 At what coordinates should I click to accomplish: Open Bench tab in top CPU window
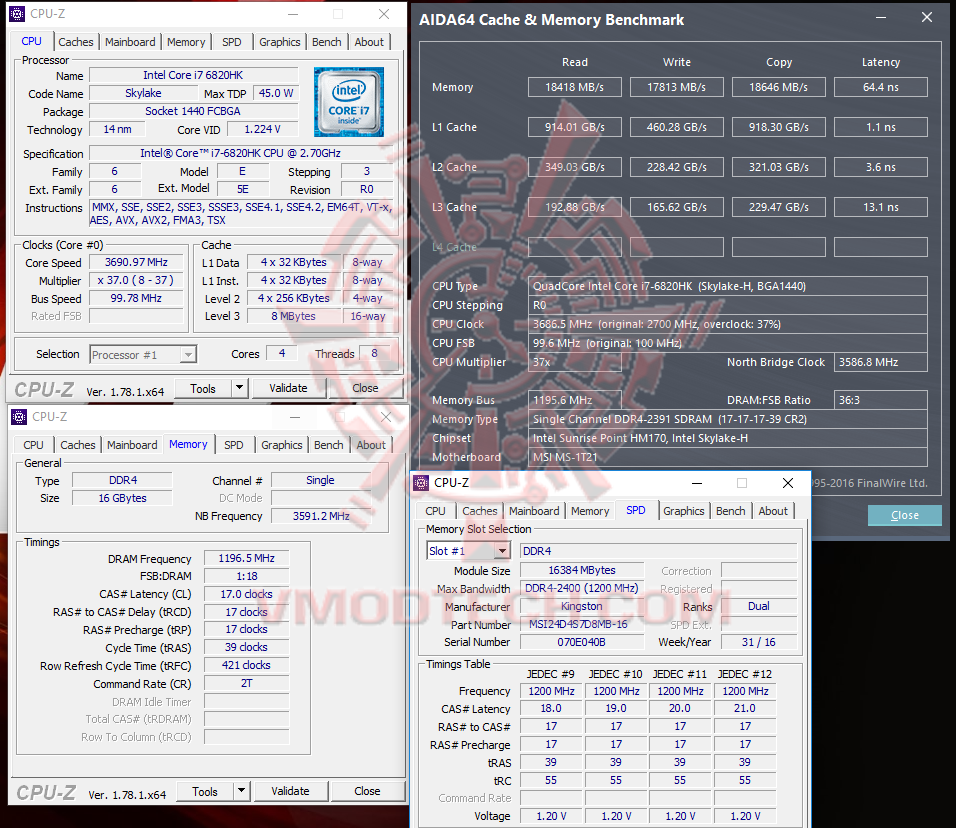[327, 42]
